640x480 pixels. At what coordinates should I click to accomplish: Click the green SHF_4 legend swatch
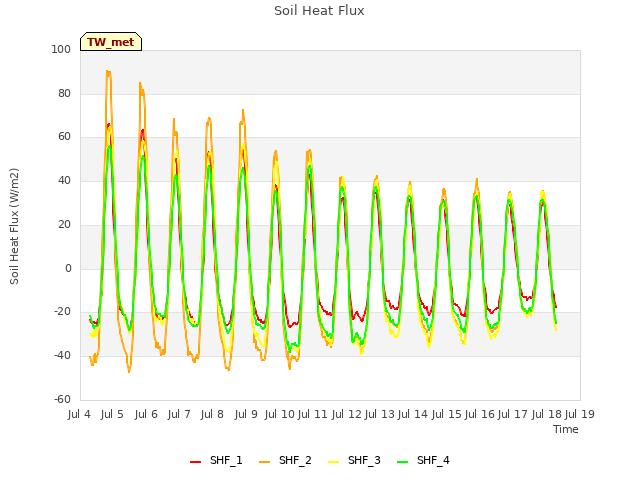click(x=402, y=462)
